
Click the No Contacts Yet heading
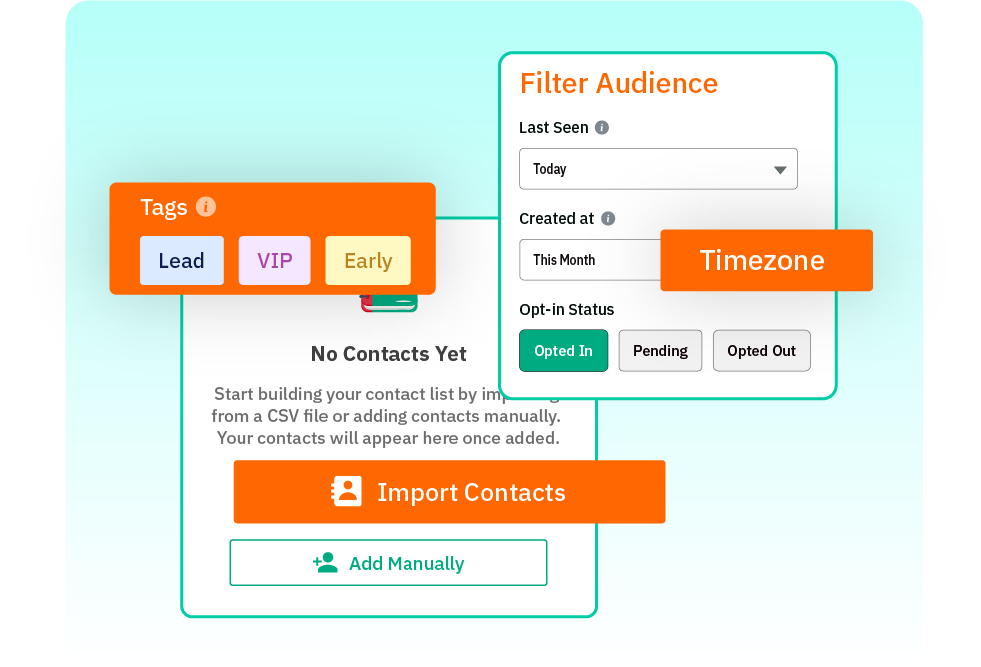pyautogui.click(x=388, y=354)
